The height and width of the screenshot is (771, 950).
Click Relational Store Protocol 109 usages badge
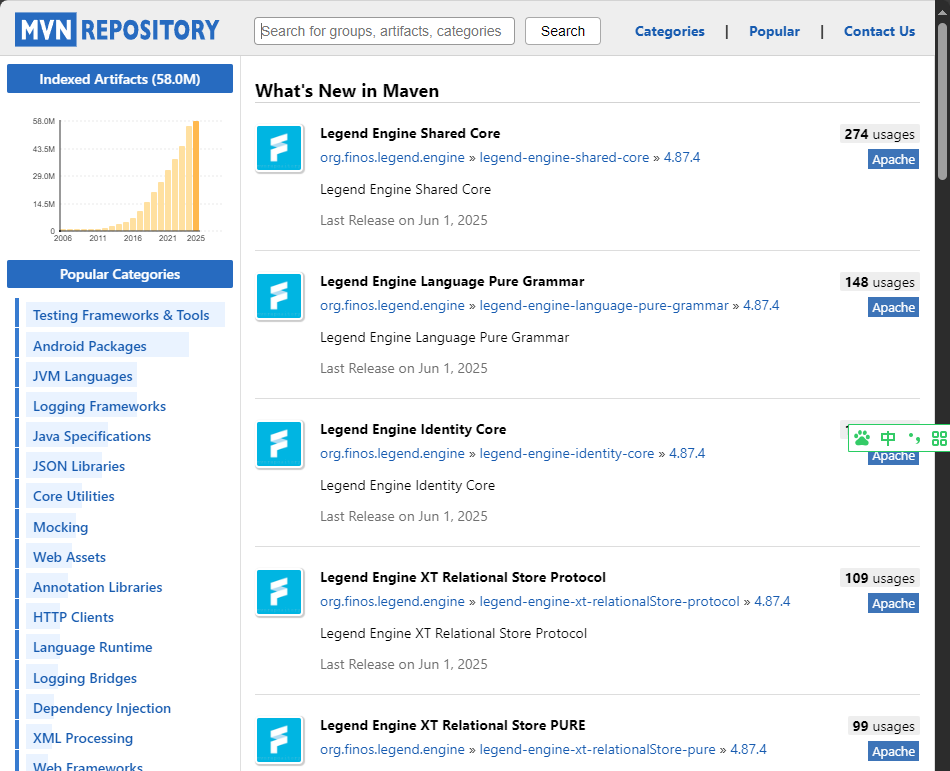click(x=880, y=578)
